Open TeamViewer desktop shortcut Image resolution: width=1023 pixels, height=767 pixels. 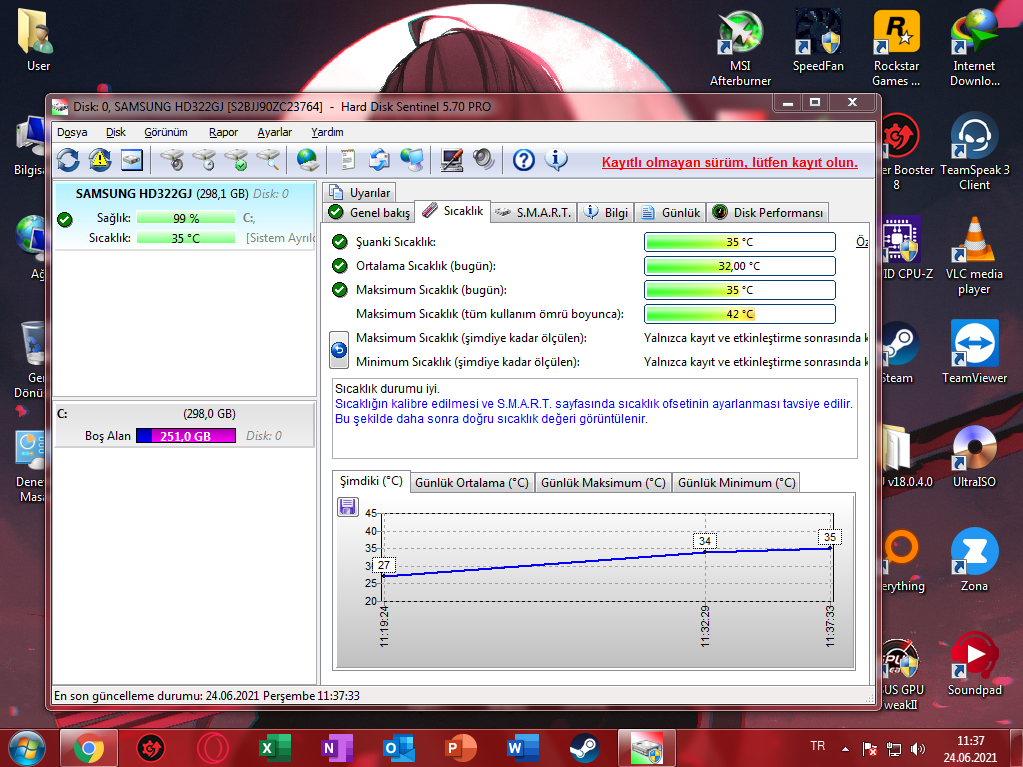[x=974, y=352]
